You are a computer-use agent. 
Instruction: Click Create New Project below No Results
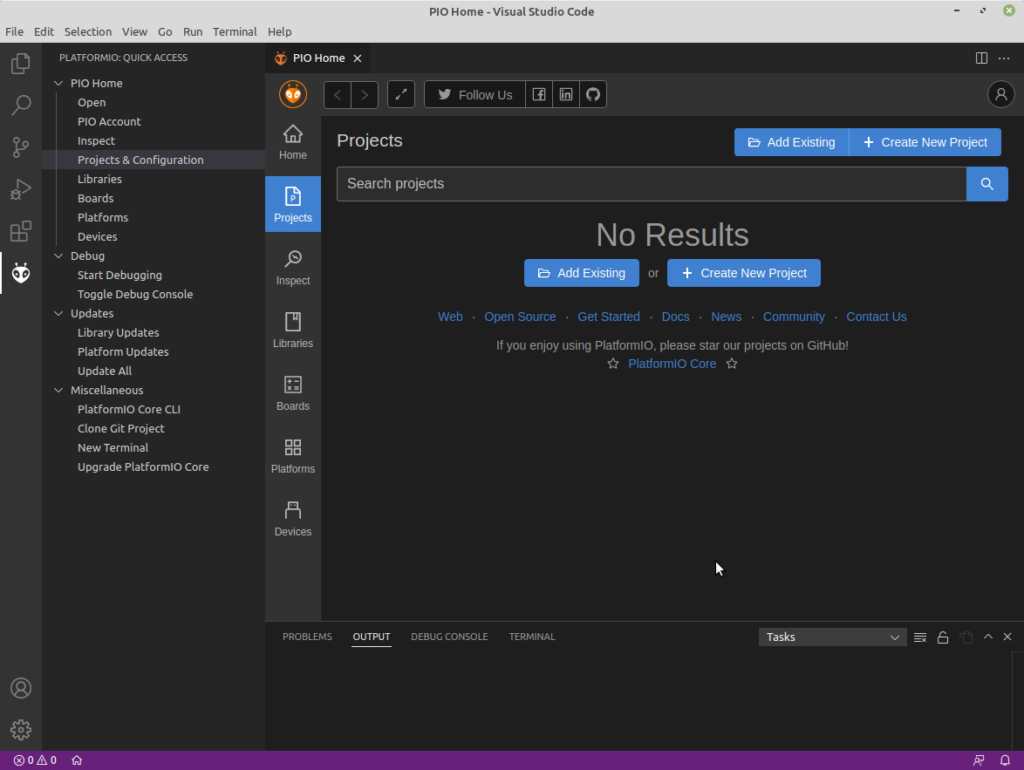[744, 273]
